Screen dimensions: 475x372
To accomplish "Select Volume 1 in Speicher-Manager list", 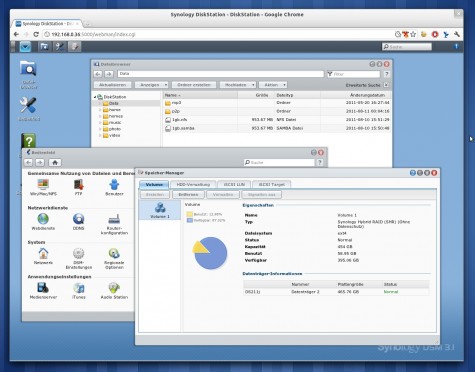I will coord(160,210).
